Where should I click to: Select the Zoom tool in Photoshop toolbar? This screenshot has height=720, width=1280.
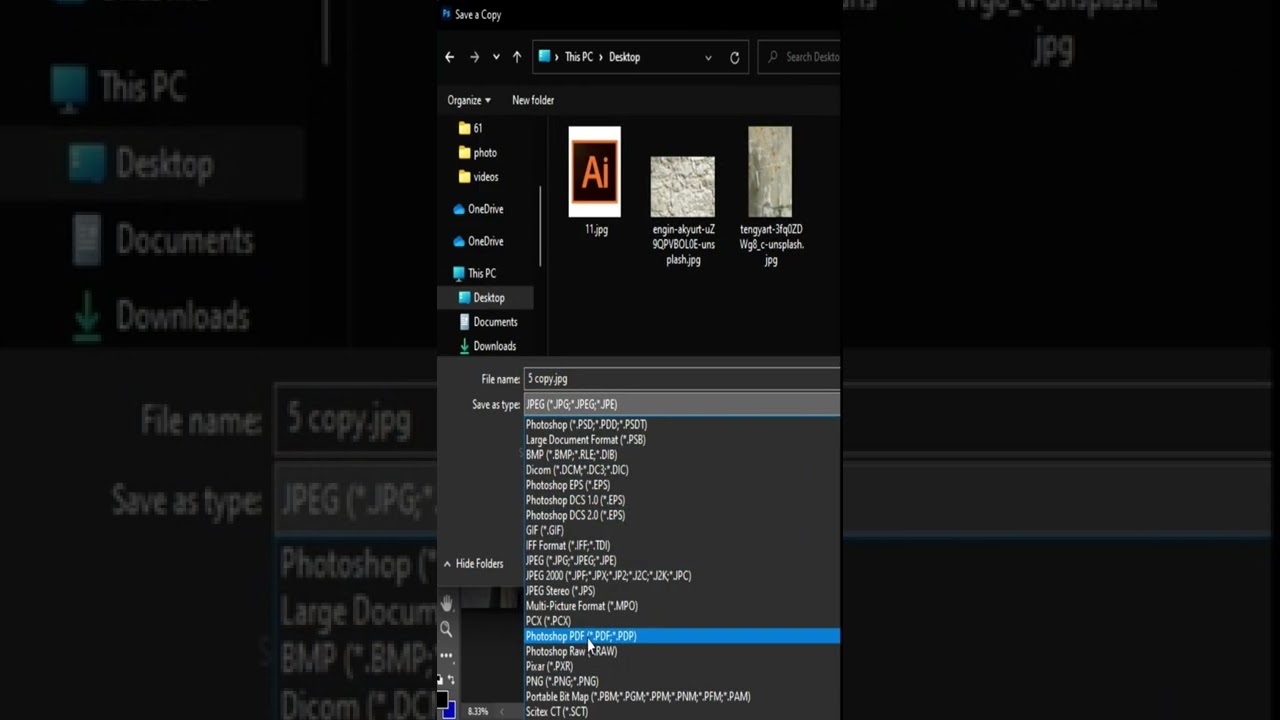(446, 629)
